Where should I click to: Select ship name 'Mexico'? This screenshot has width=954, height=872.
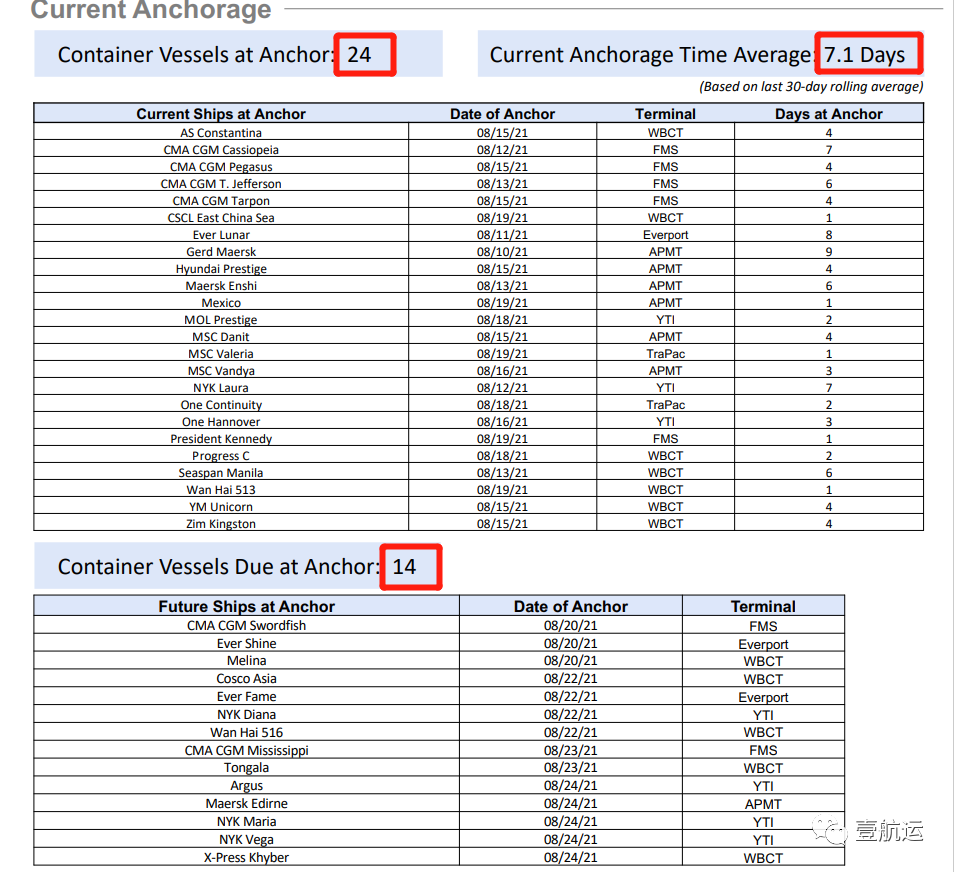pyautogui.click(x=221, y=303)
